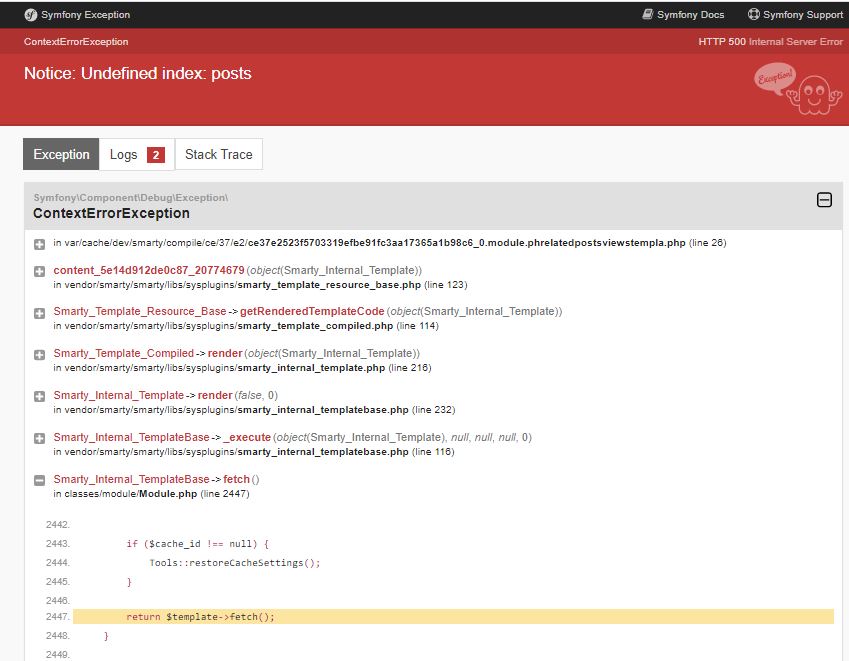Collapse the Smarty_Internal_TemplateBase fetch trace entry
Image resolution: width=849 pixels, height=661 pixels.
point(40,480)
